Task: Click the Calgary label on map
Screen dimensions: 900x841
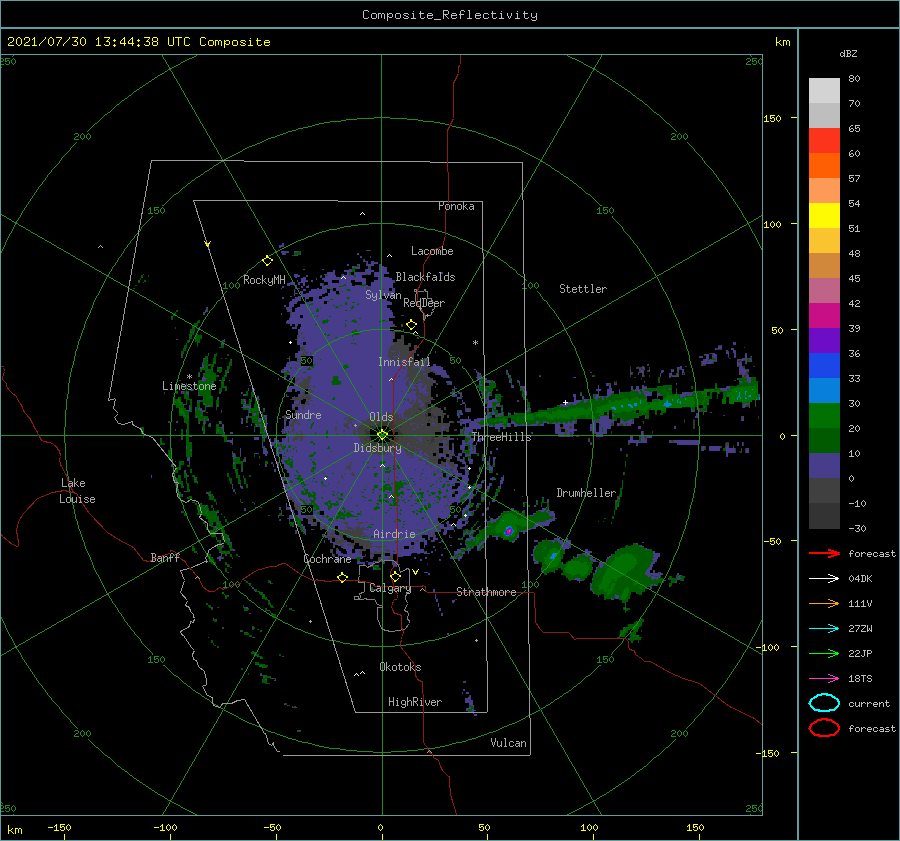Action: (x=390, y=588)
